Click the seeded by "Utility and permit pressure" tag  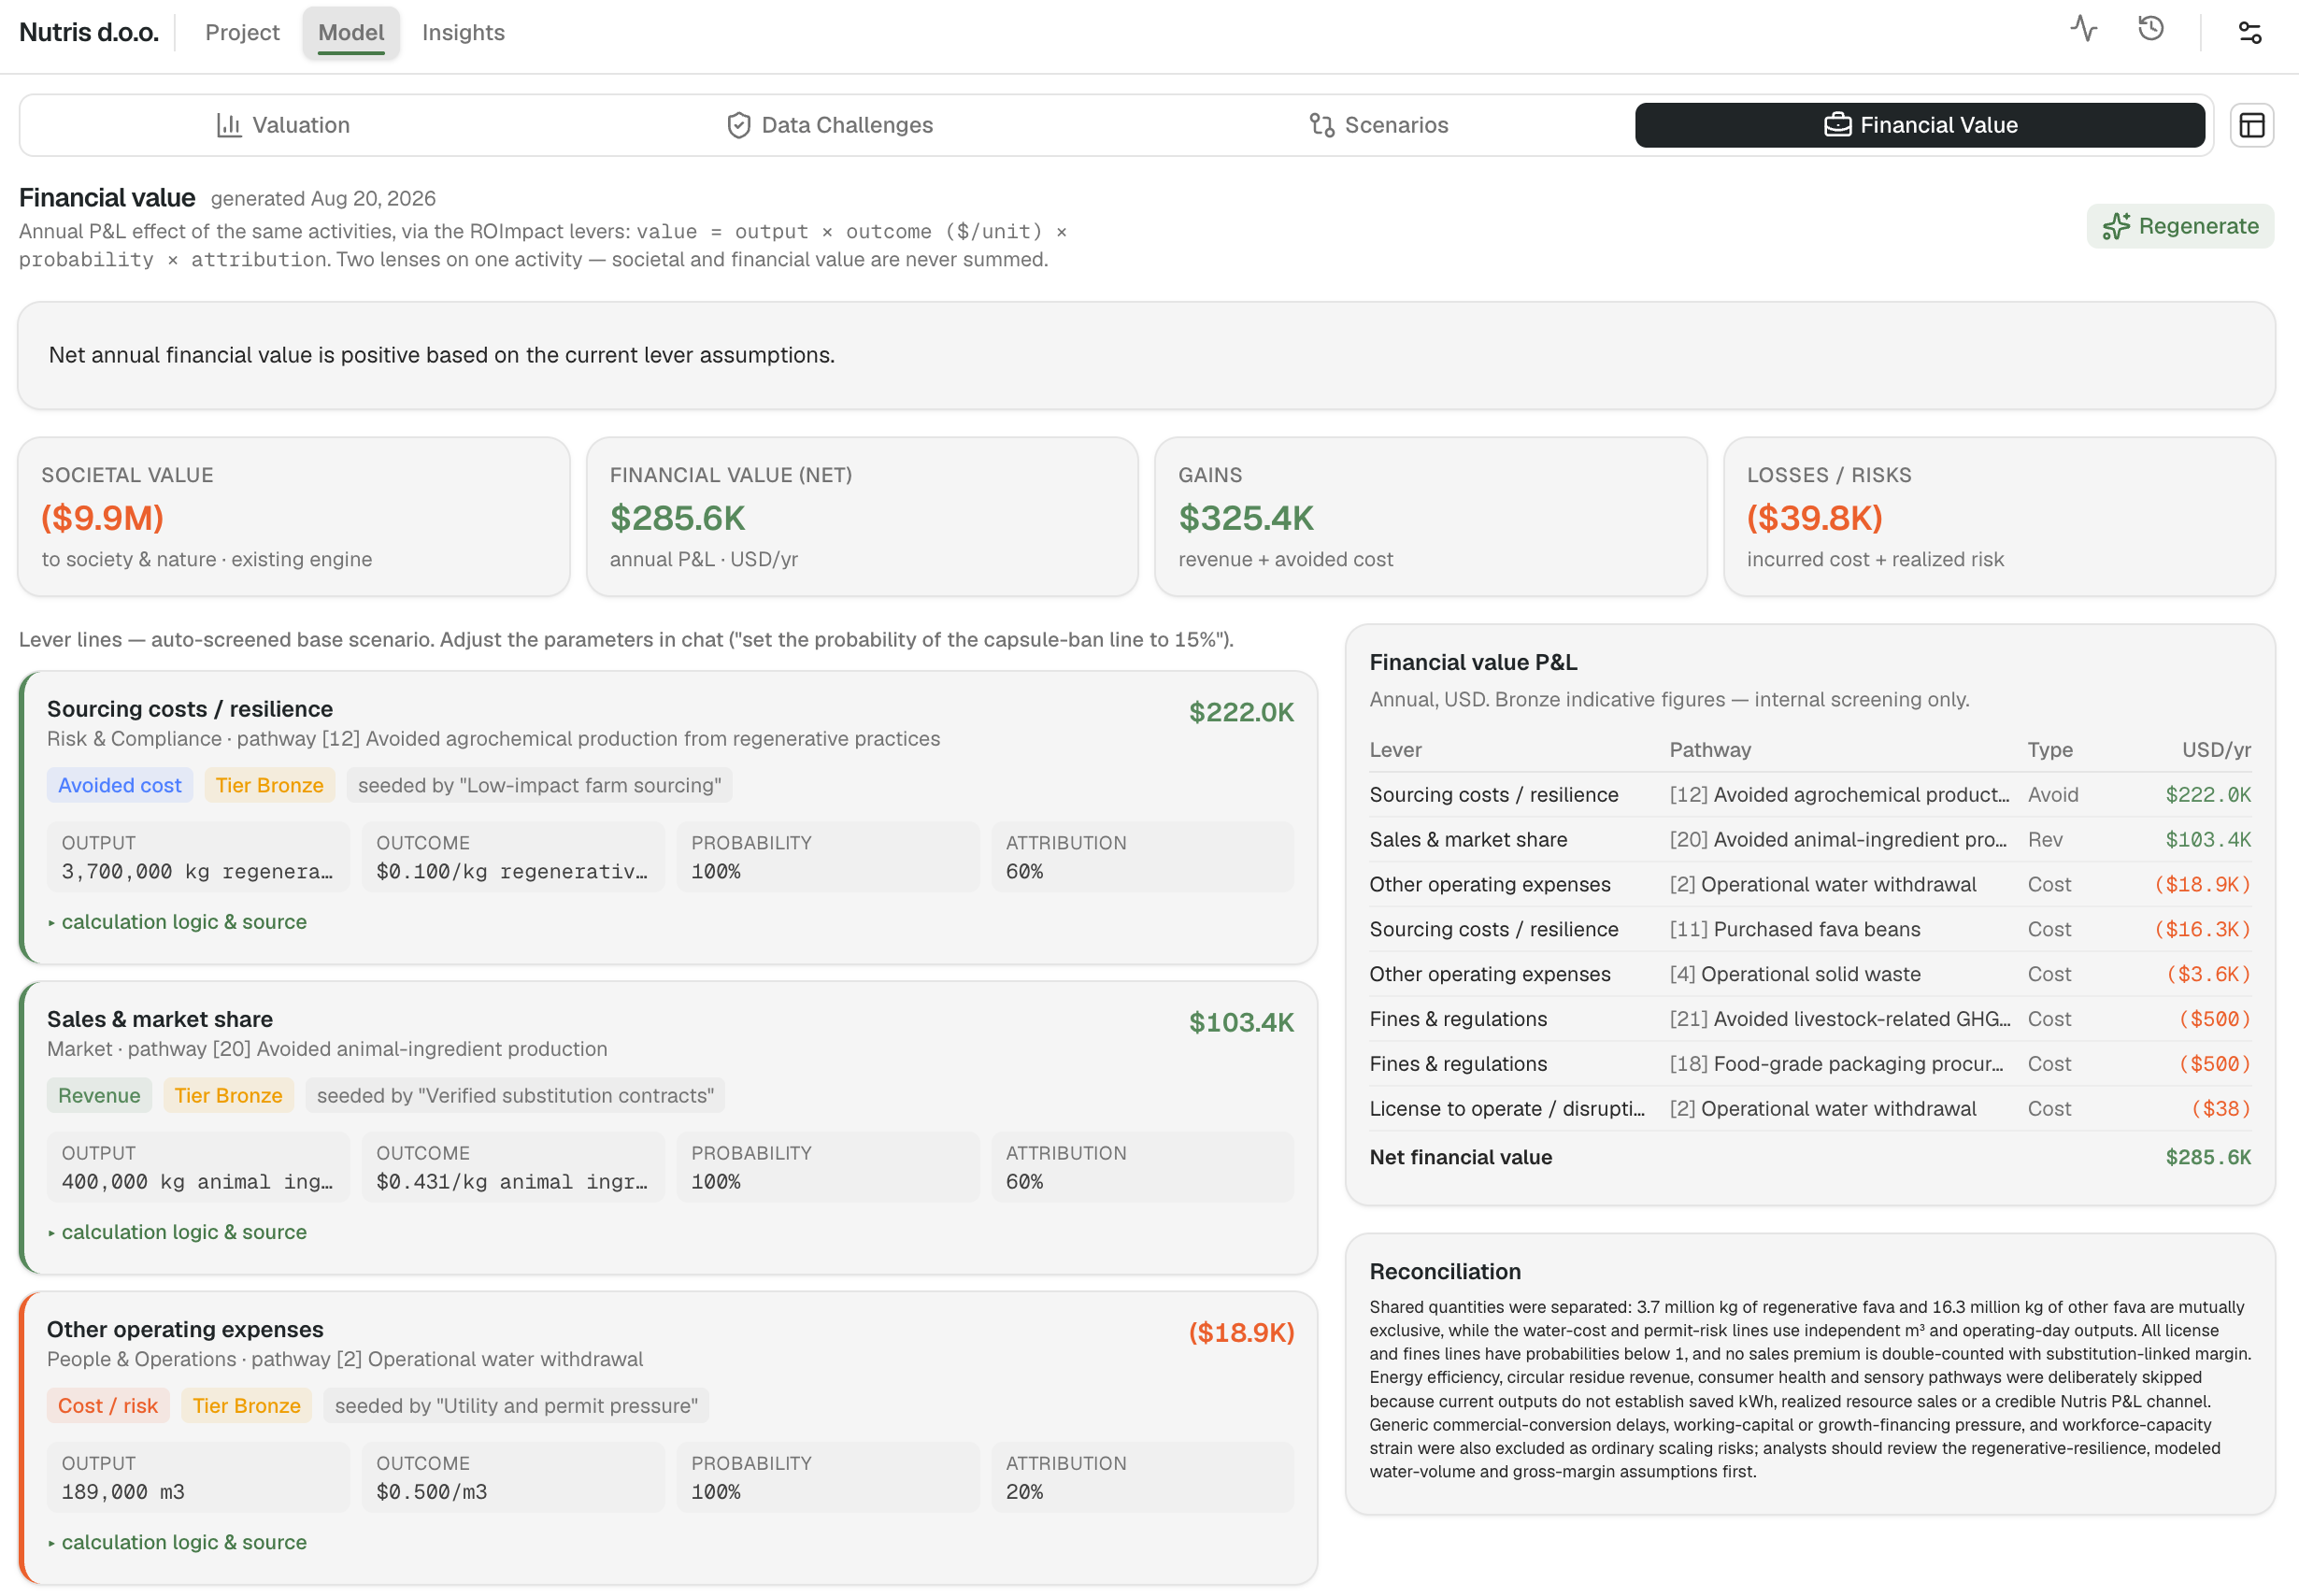[x=517, y=1405]
